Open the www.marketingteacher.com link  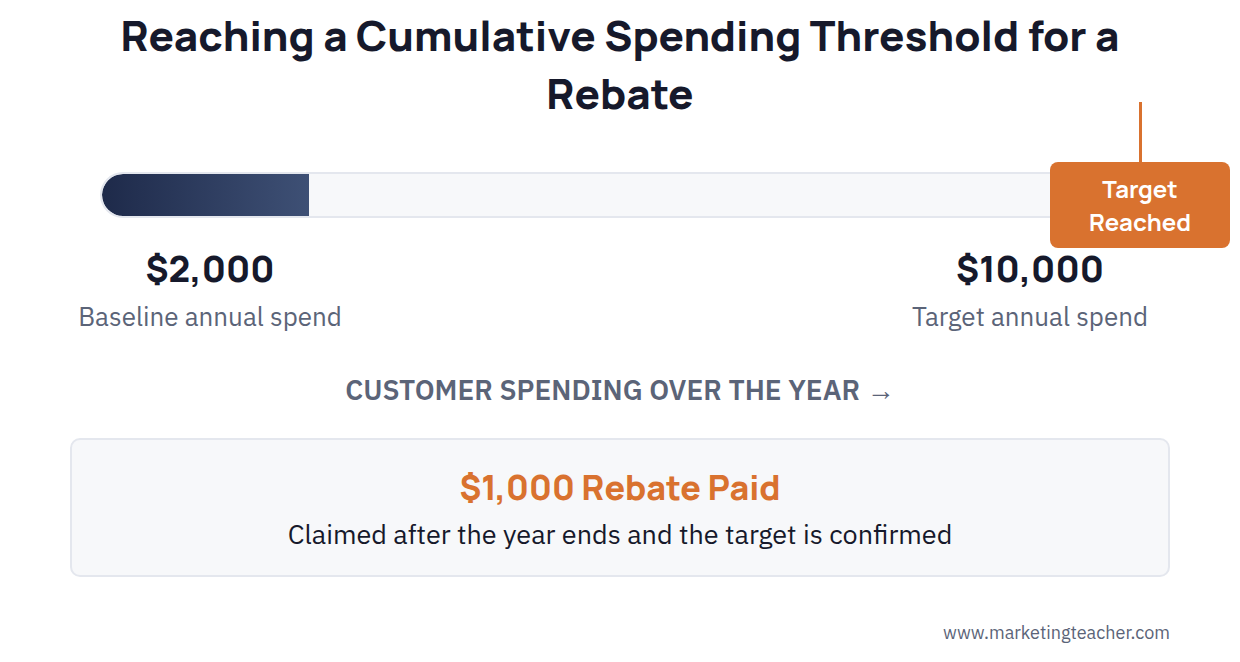coord(1056,633)
